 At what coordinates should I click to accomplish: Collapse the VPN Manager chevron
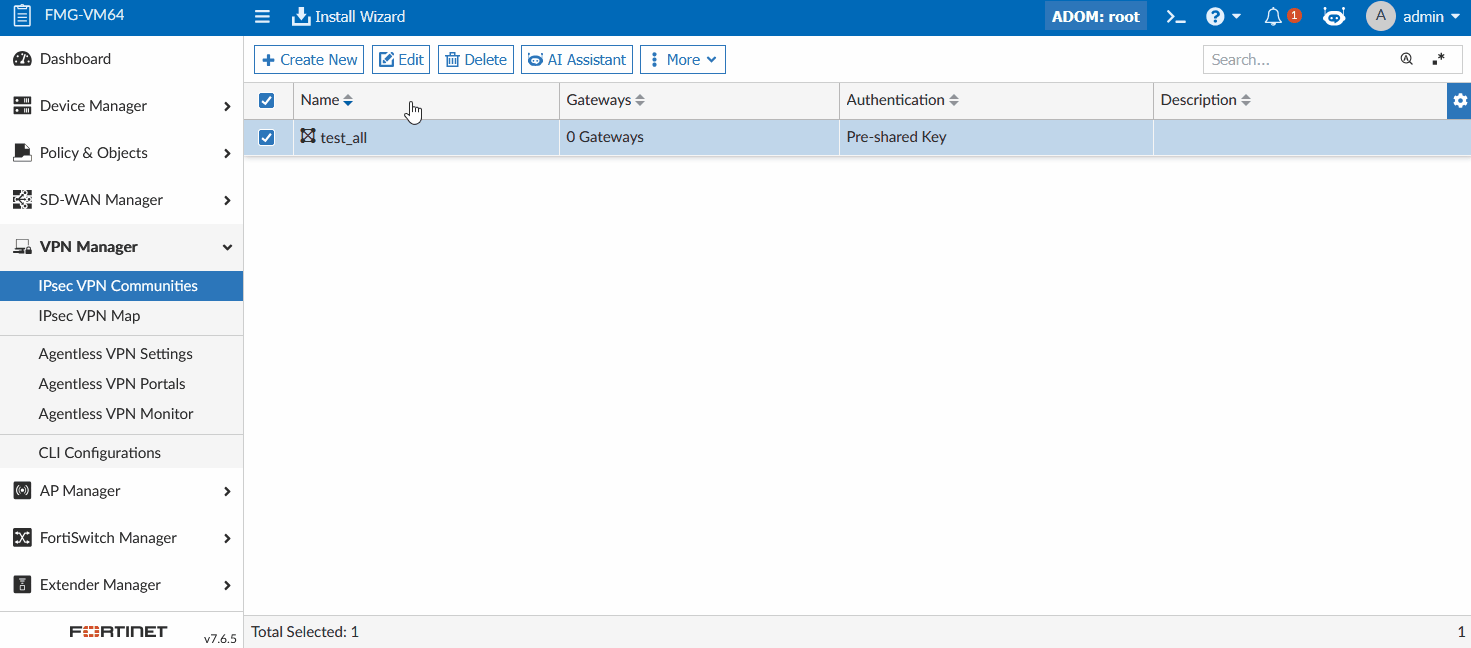227,247
